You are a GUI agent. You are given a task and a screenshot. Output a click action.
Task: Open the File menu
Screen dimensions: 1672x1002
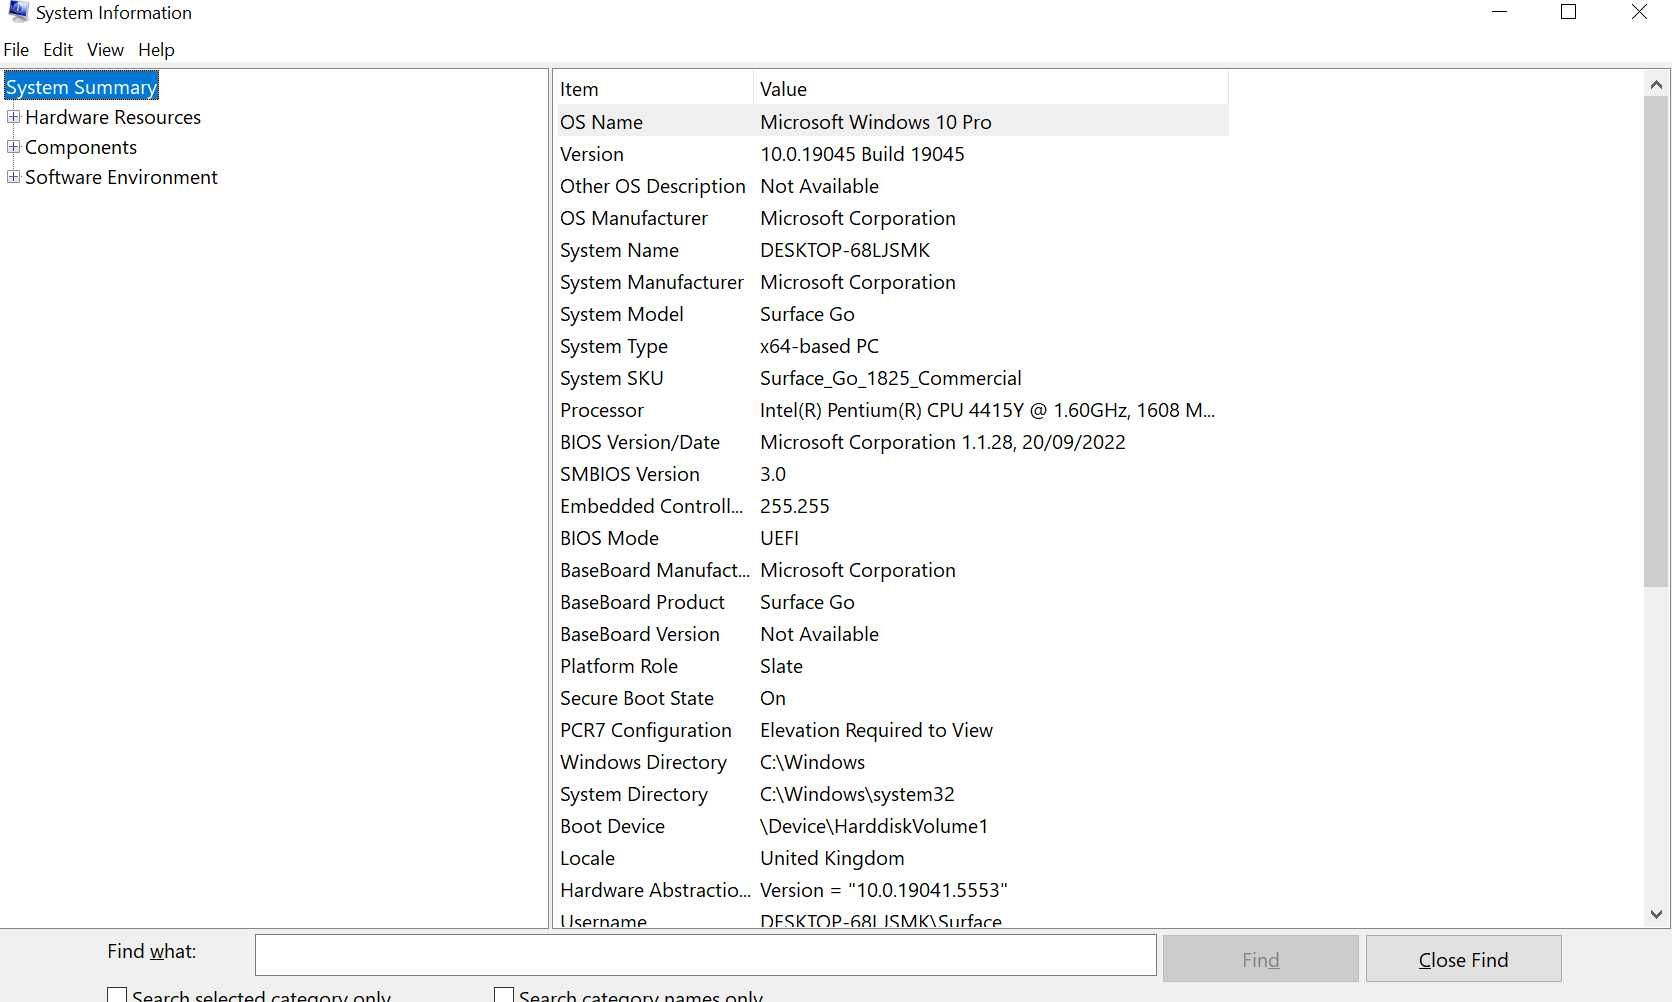pyautogui.click(x=16, y=50)
